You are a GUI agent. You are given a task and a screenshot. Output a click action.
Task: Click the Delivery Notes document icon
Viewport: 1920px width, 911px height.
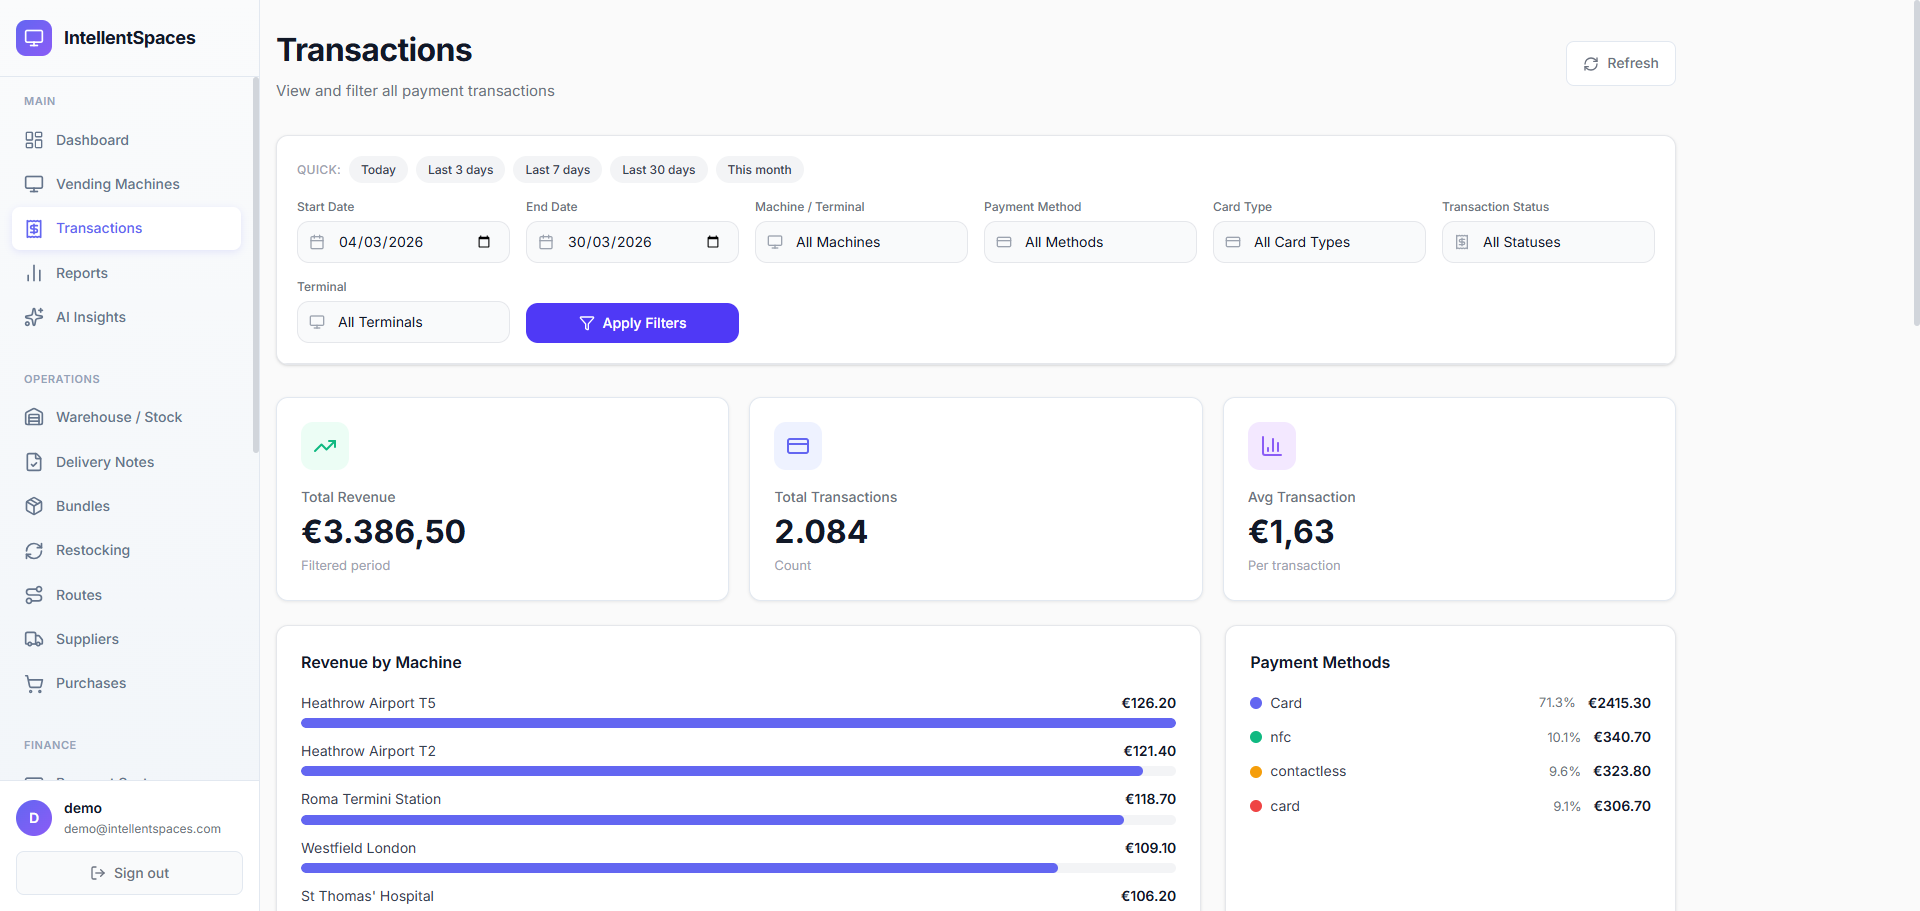point(34,462)
